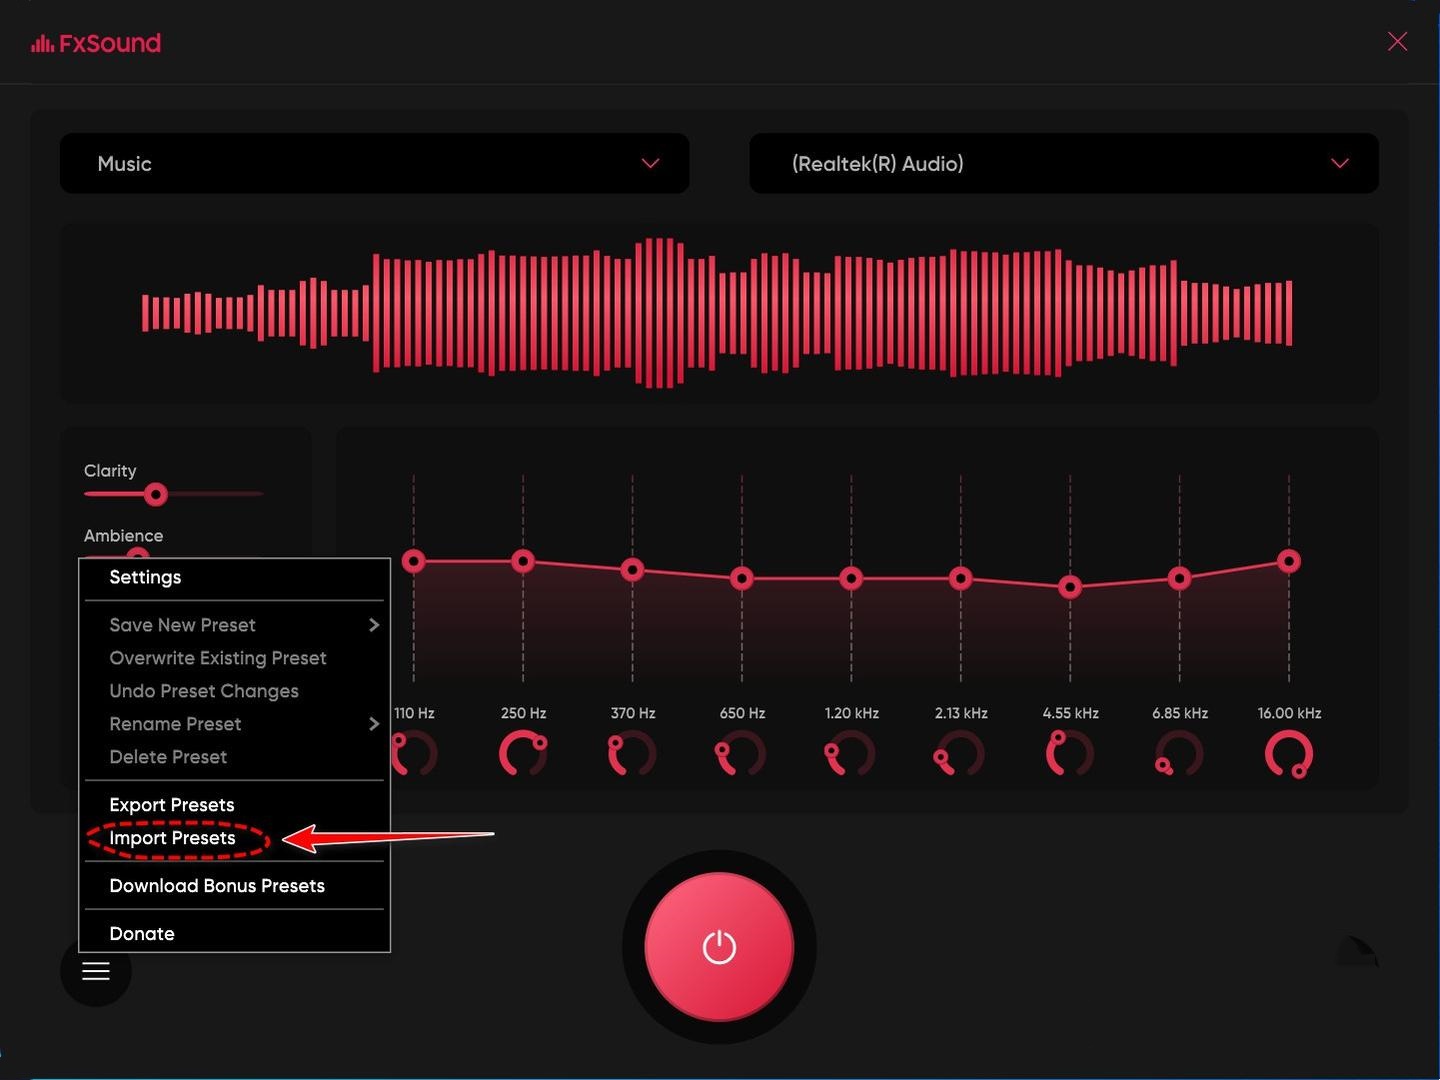Open the hamburger menu icon

[x=96, y=970]
